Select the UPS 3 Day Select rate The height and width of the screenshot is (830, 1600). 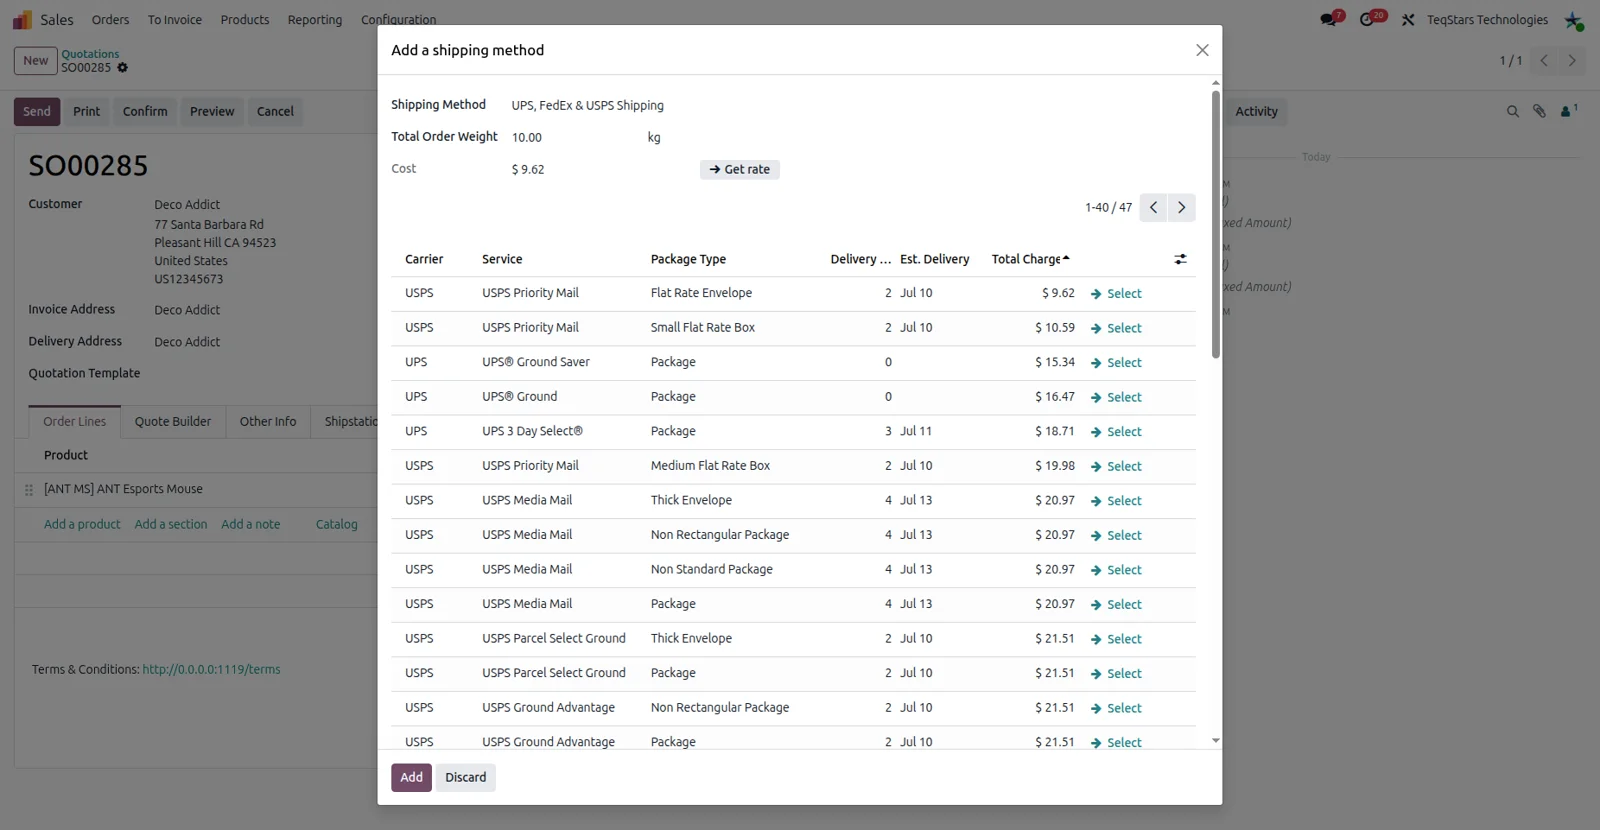click(x=1116, y=432)
